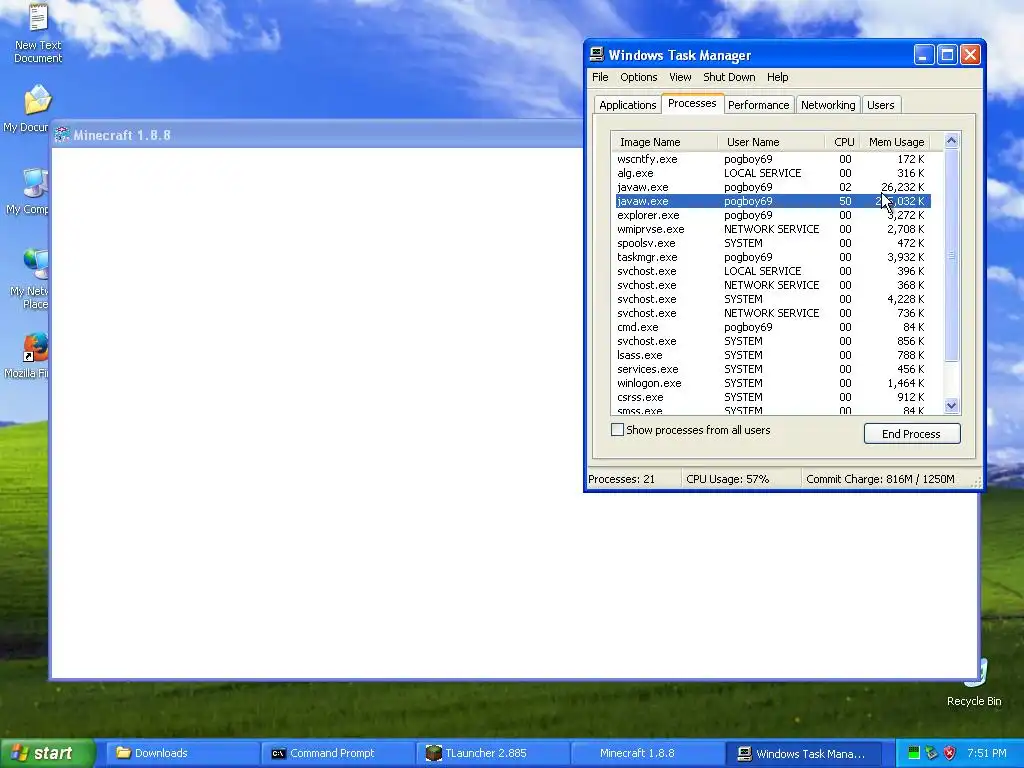Select the highlighted javaw.exe row at 50 CPU
This screenshot has height=768, width=1024.
tap(773, 201)
